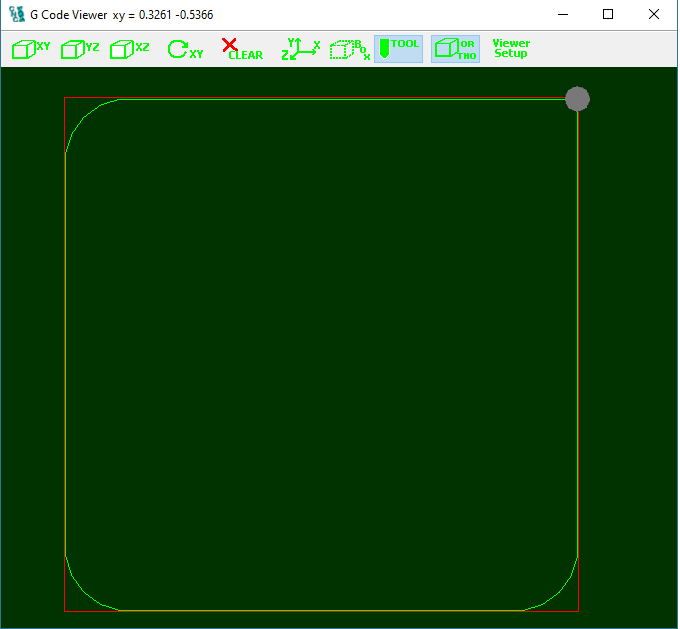
Task: Minimize the G Code Viewer window
Action: [562, 15]
